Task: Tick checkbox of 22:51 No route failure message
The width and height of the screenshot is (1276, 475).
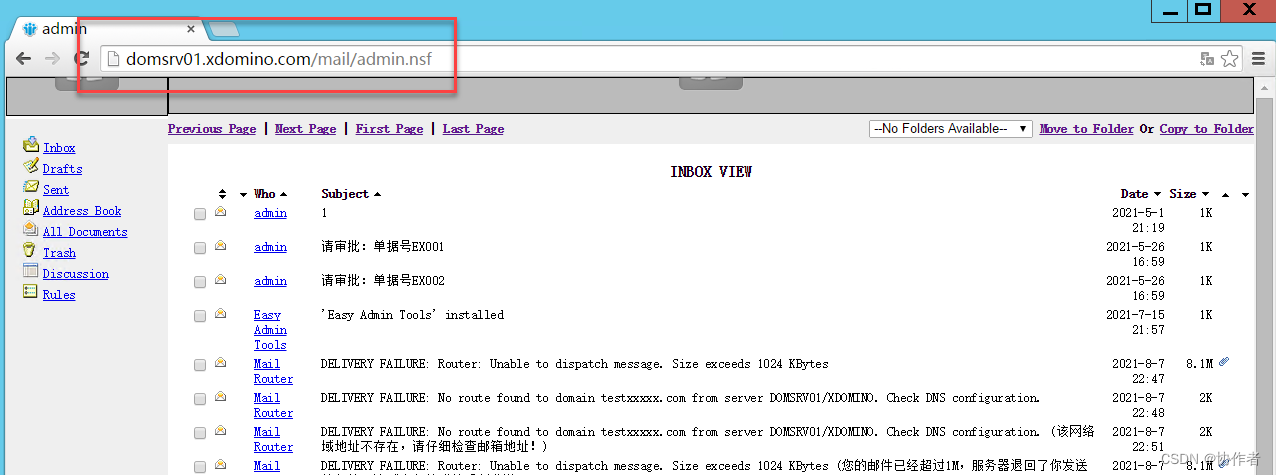Action: point(200,433)
